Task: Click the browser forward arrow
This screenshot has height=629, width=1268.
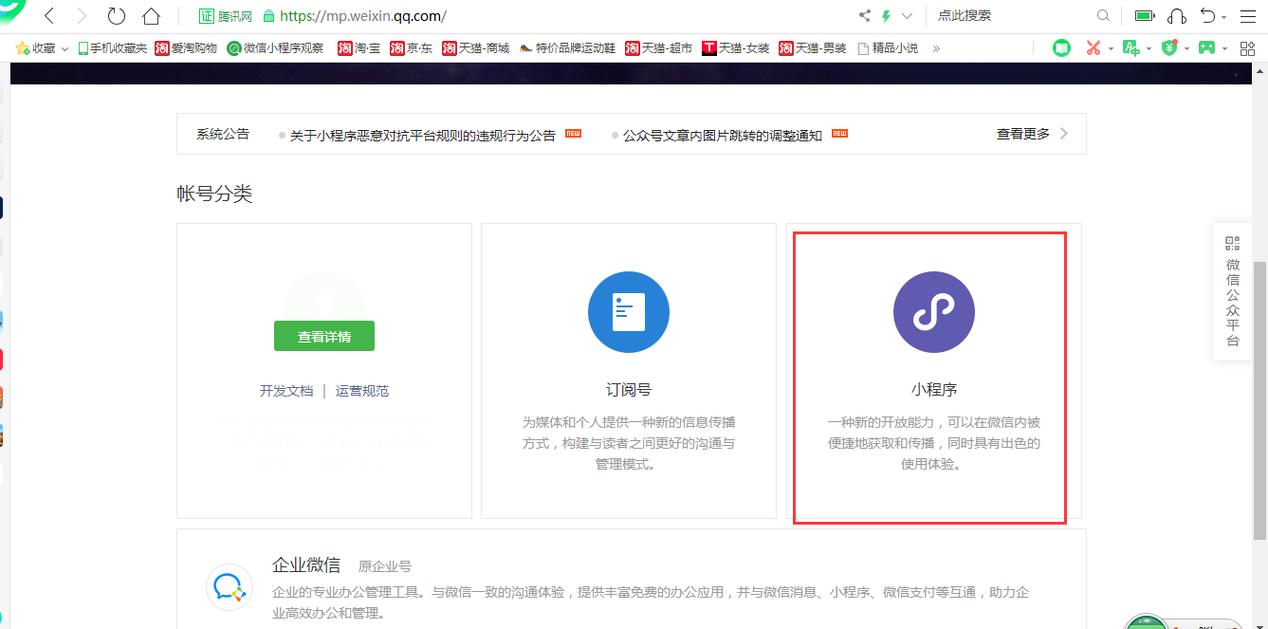Action: pyautogui.click(x=82, y=16)
